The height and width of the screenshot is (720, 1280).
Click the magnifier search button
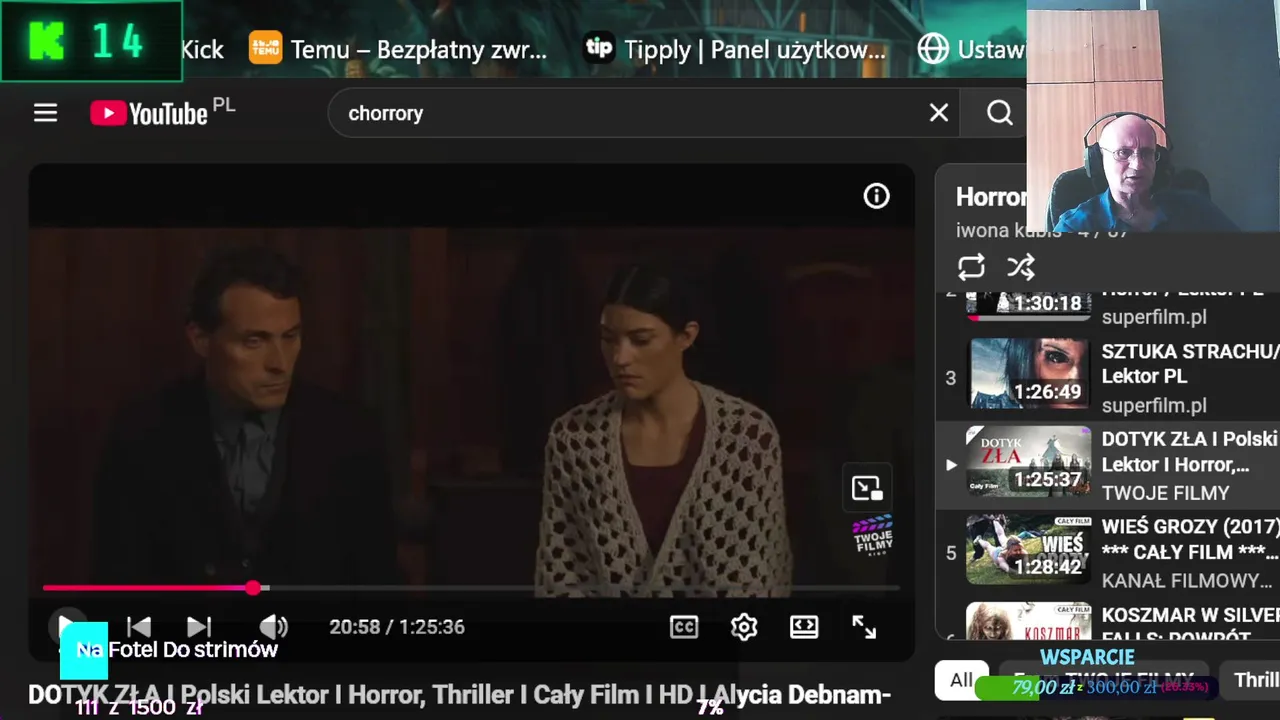point(999,113)
